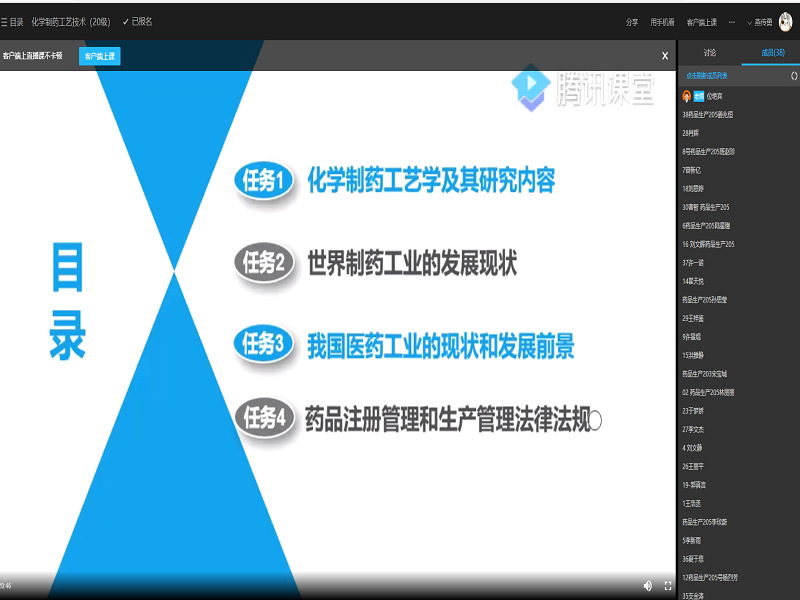Click 客户端上课 in the top bar
Screen dimensions: 800x600
(701, 21)
